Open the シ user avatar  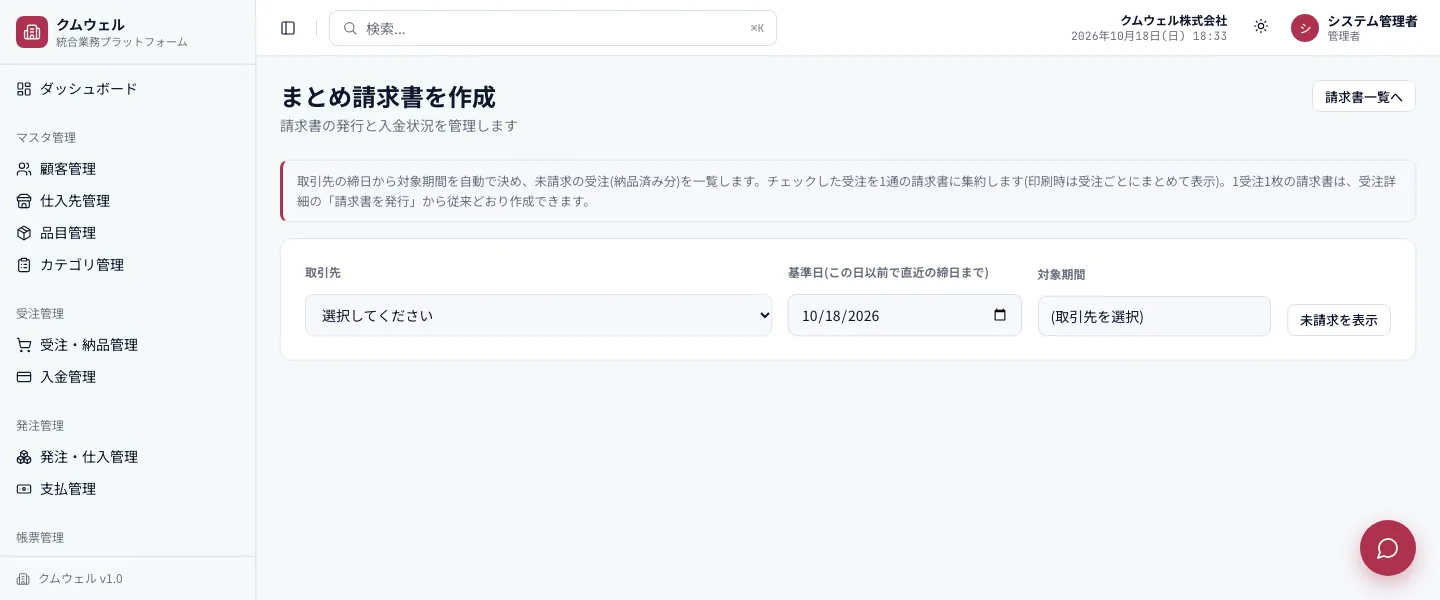tap(1305, 28)
